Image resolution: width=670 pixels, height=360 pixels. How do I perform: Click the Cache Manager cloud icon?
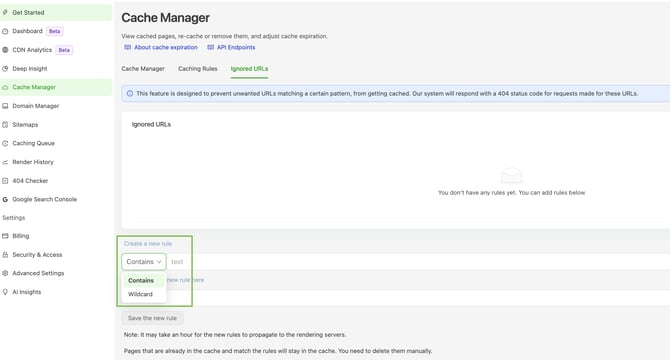tap(5, 87)
